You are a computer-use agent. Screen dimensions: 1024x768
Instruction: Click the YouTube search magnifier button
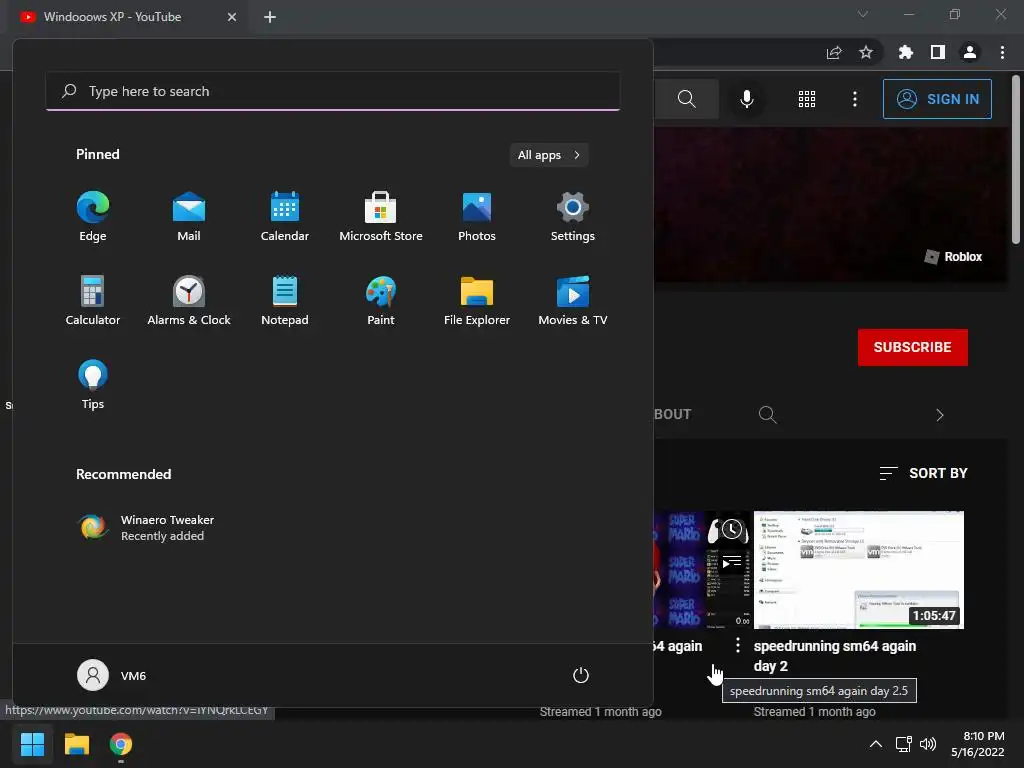(686, 99)
